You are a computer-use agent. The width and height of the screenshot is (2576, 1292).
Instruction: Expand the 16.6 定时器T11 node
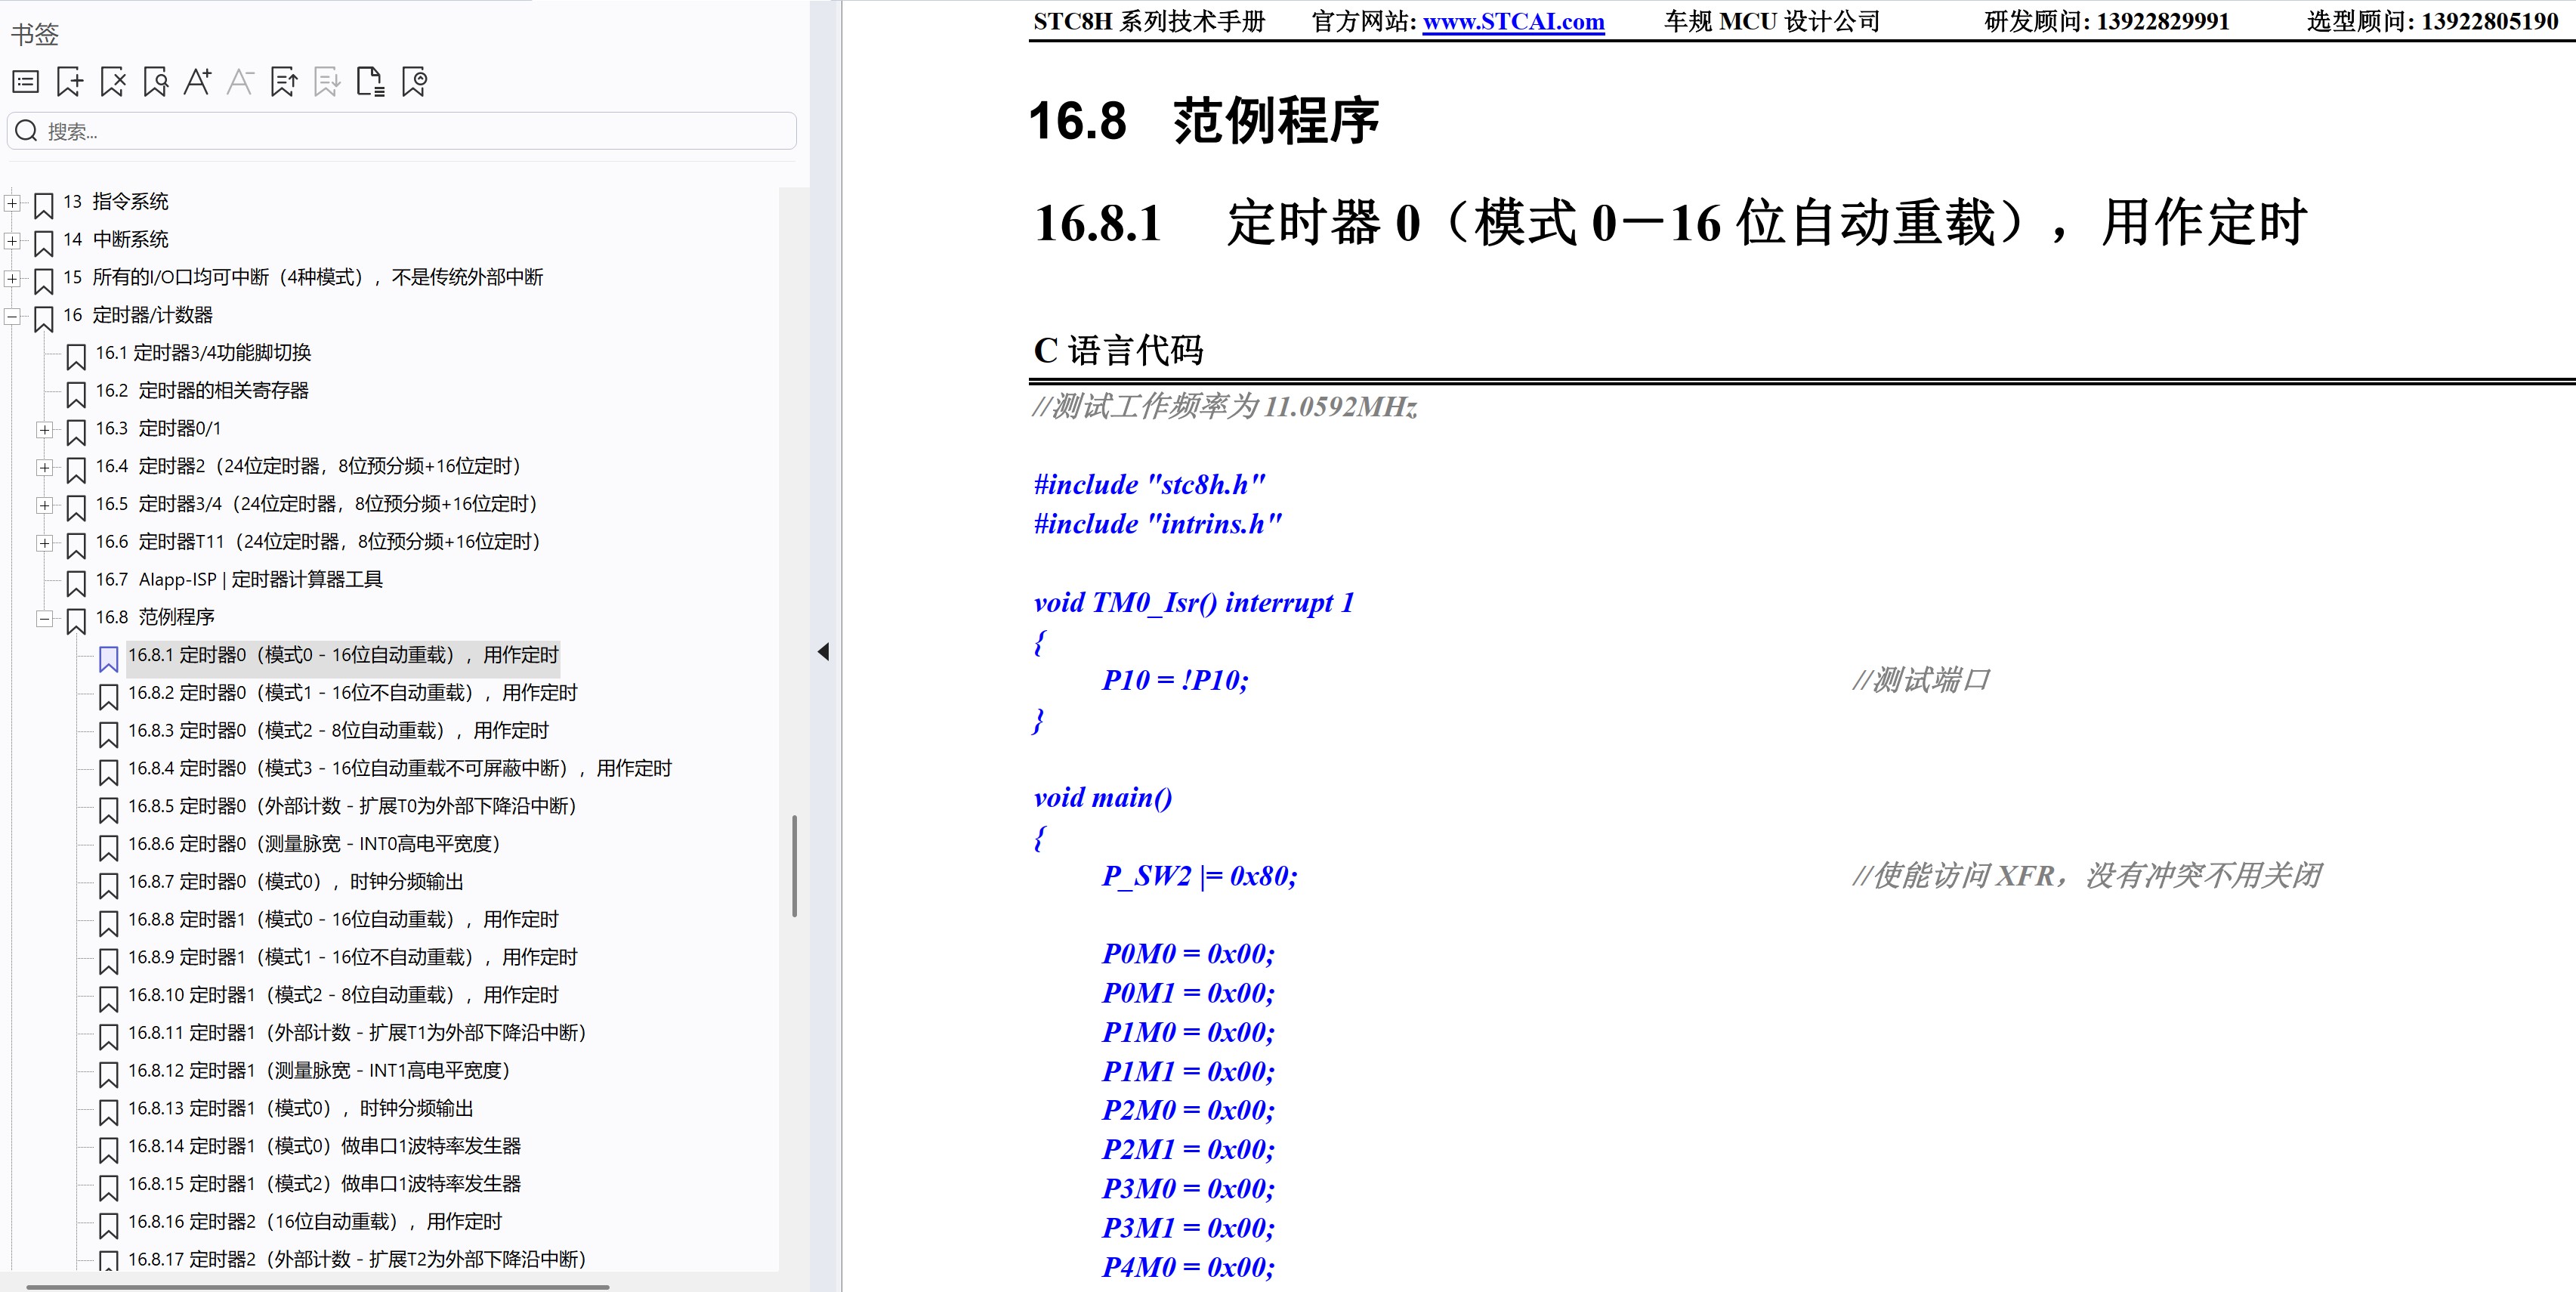tap(44, 544)
